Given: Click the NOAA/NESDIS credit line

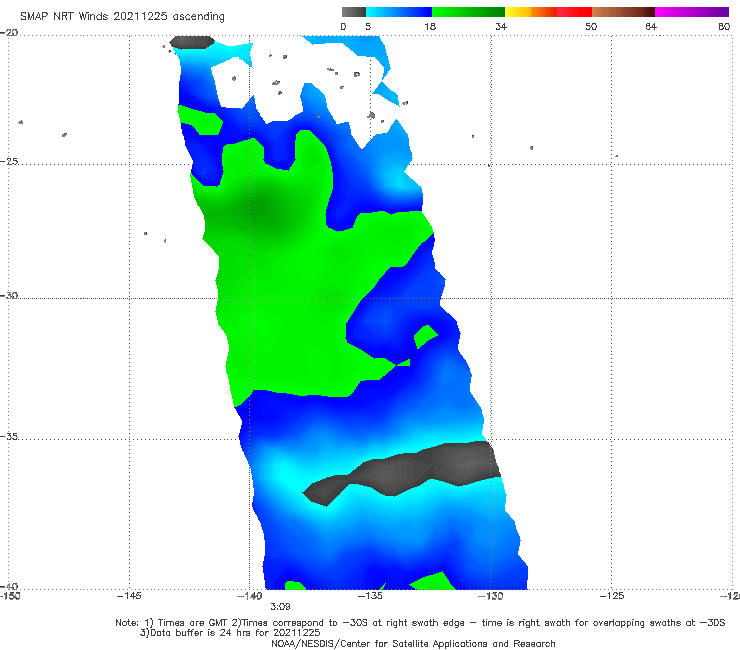Looking at the screenshot, I should pyautogui.click(x=413, y=644).
